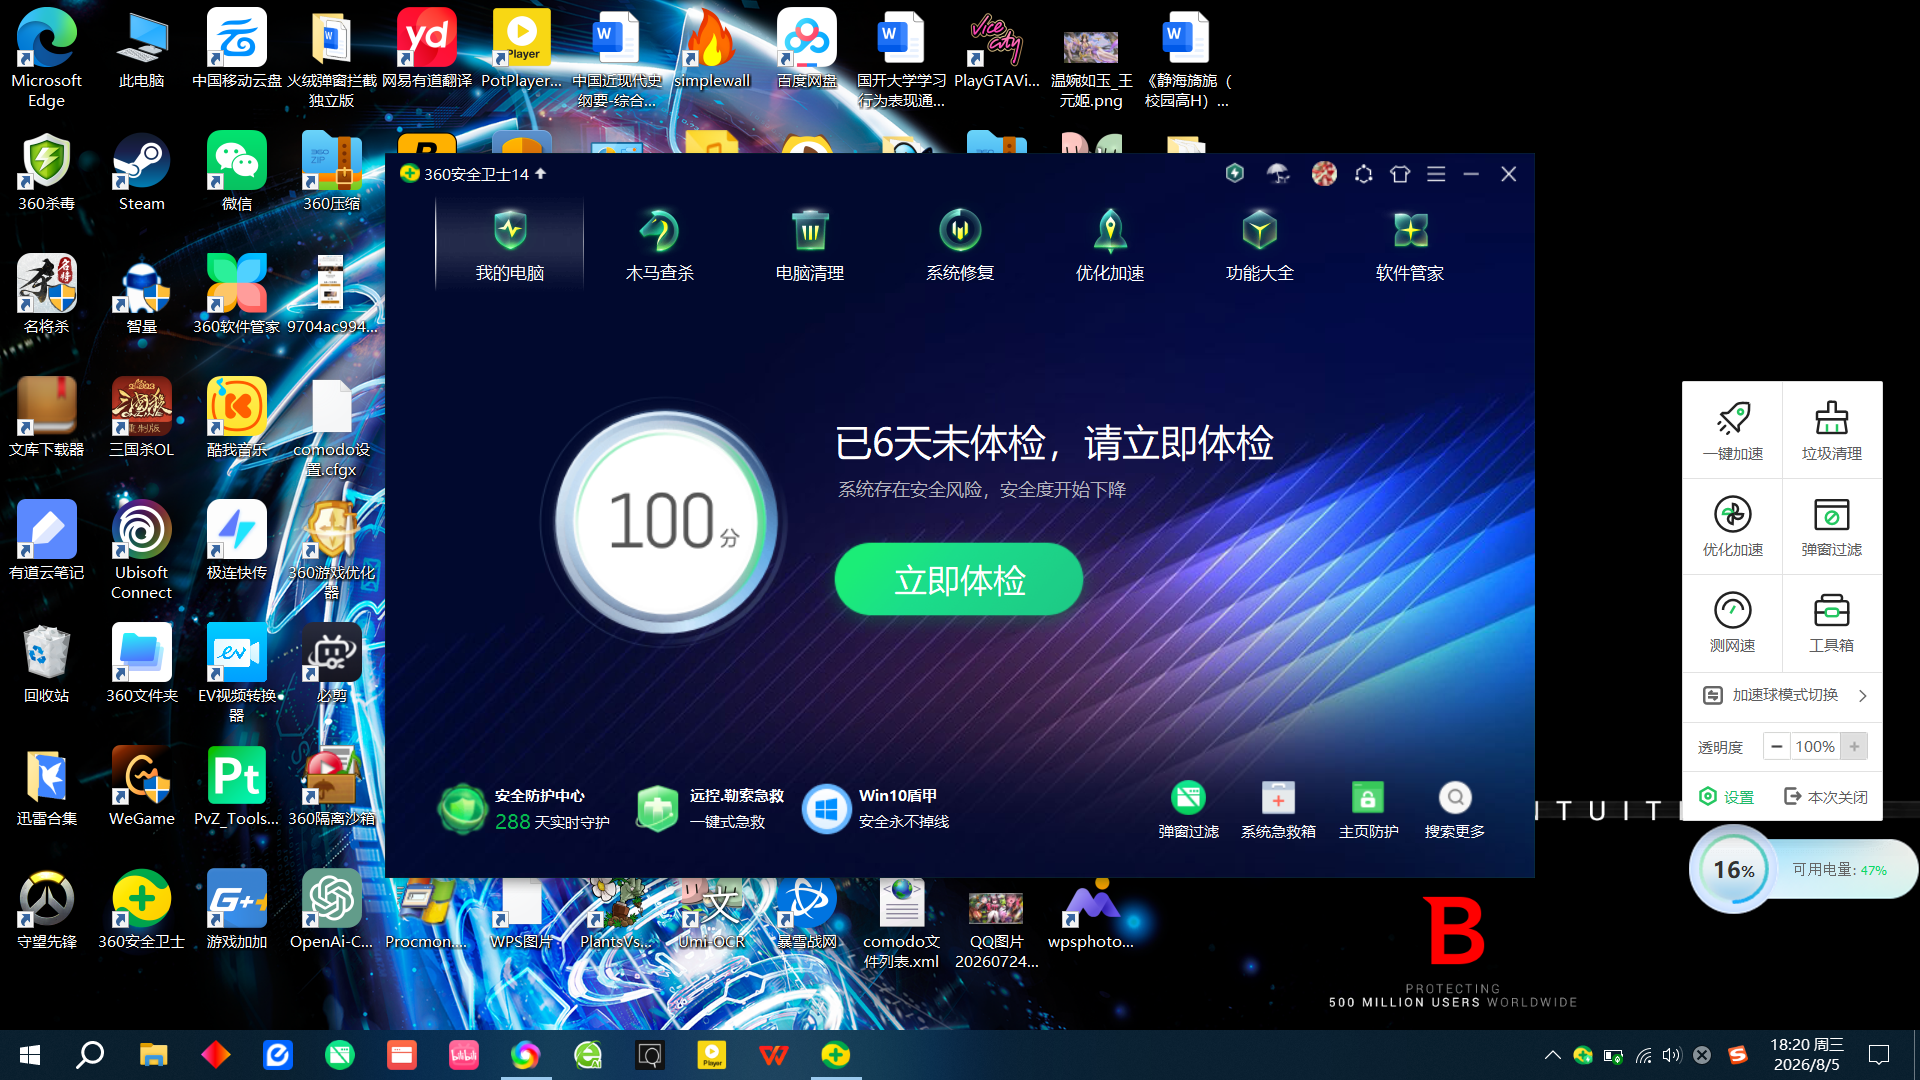Open the 360杀毒 desktop icon

[x=46, y=172]
